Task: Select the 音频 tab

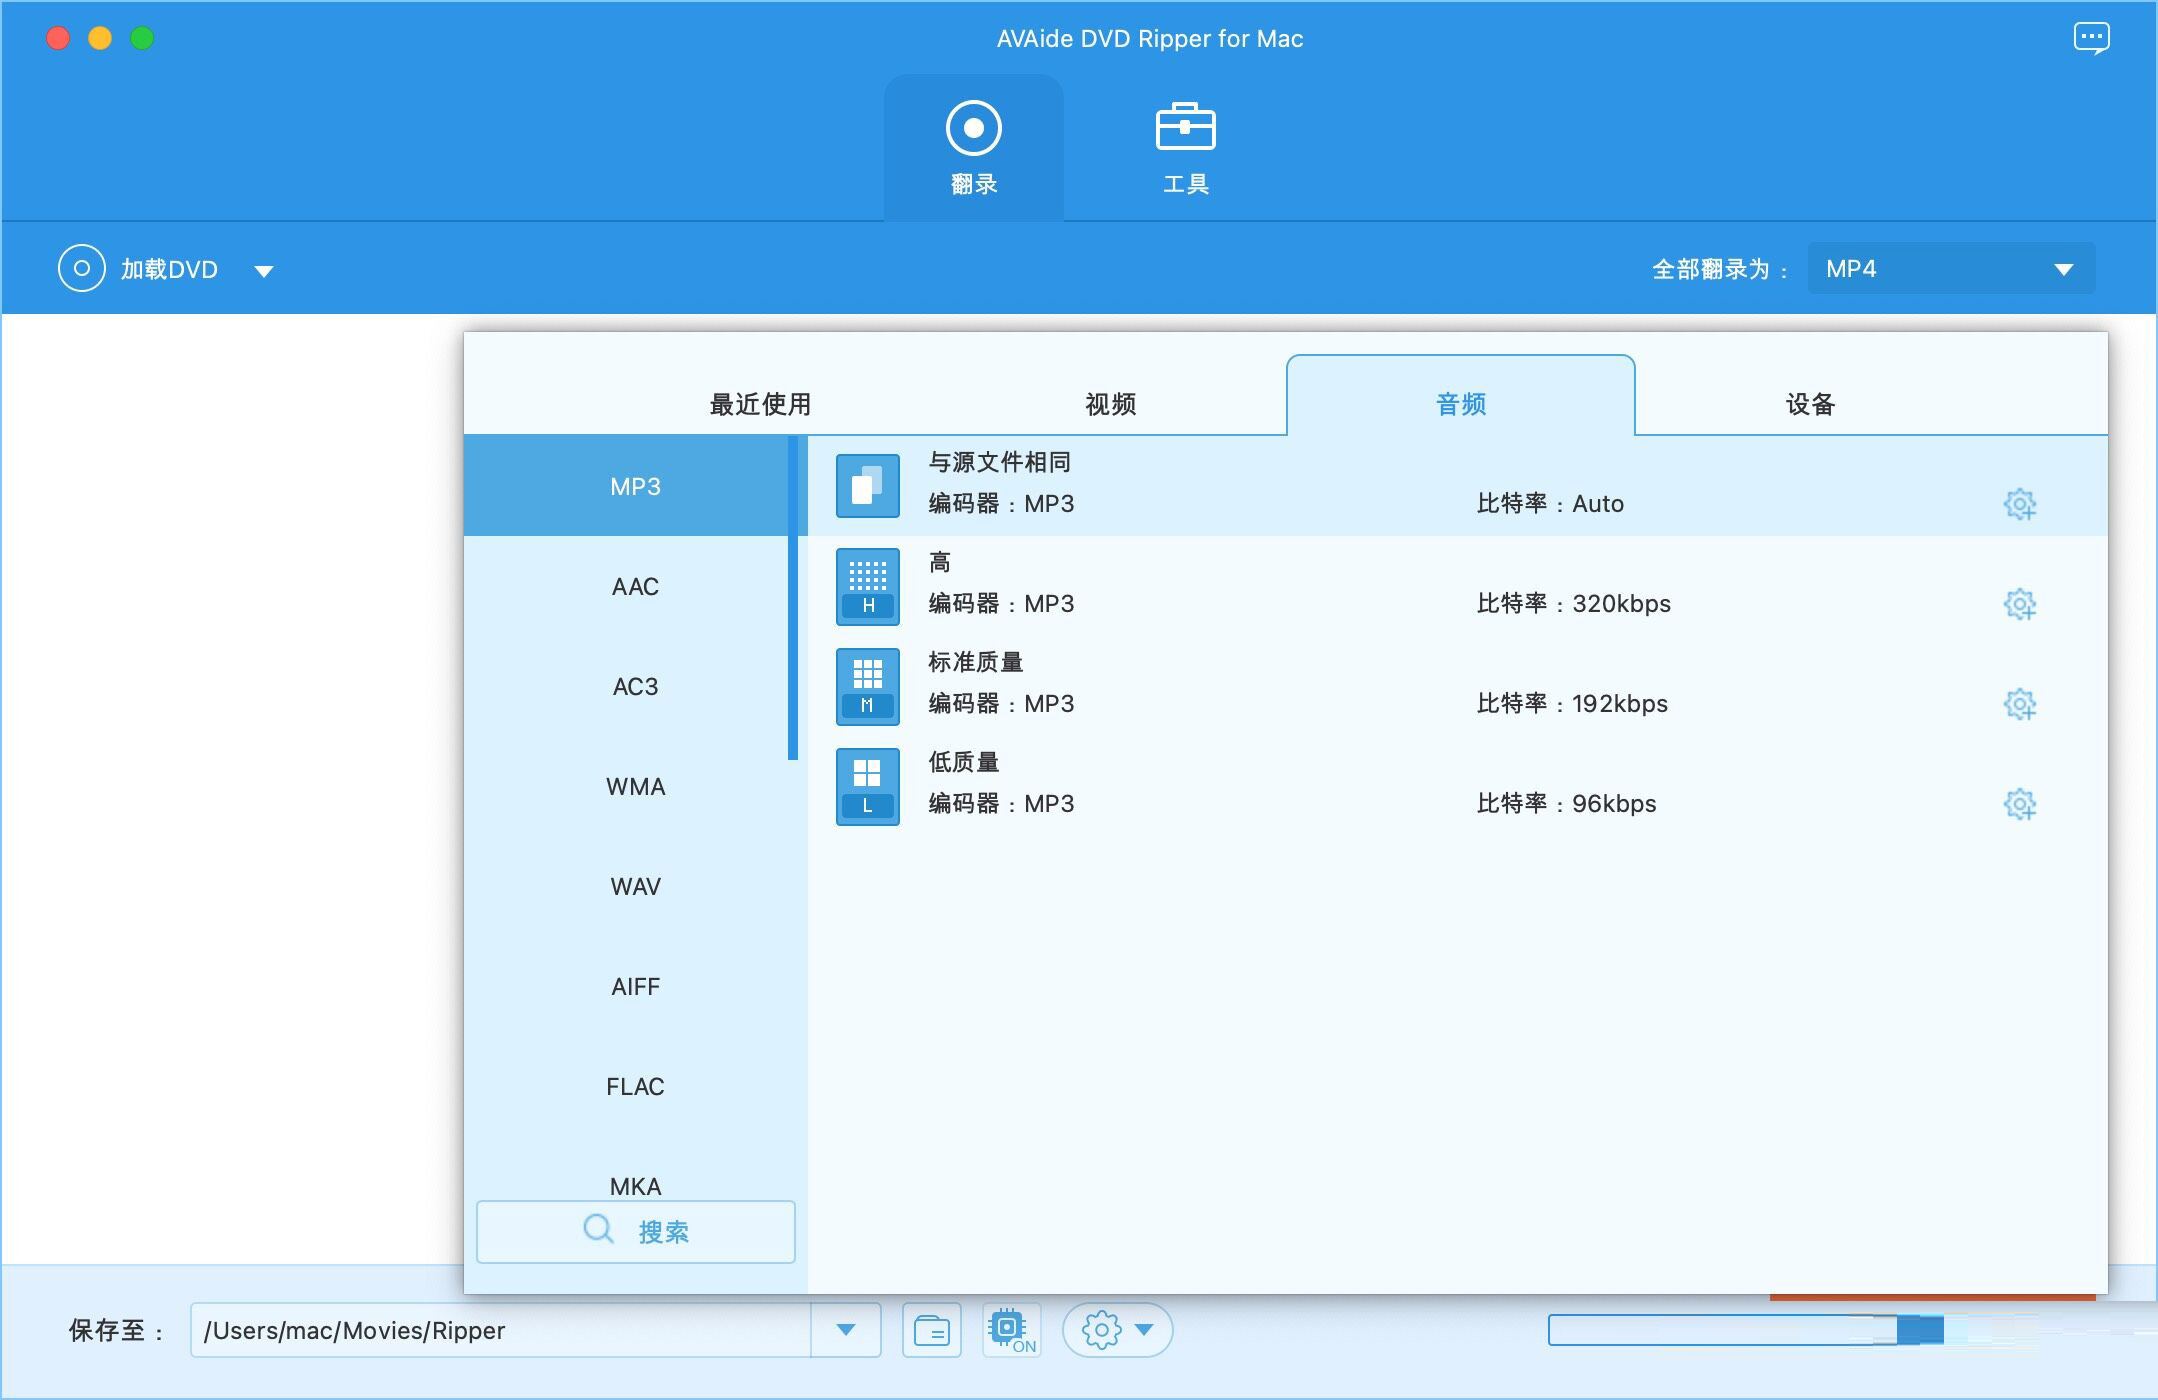Action: click(x=1460, y=396)
